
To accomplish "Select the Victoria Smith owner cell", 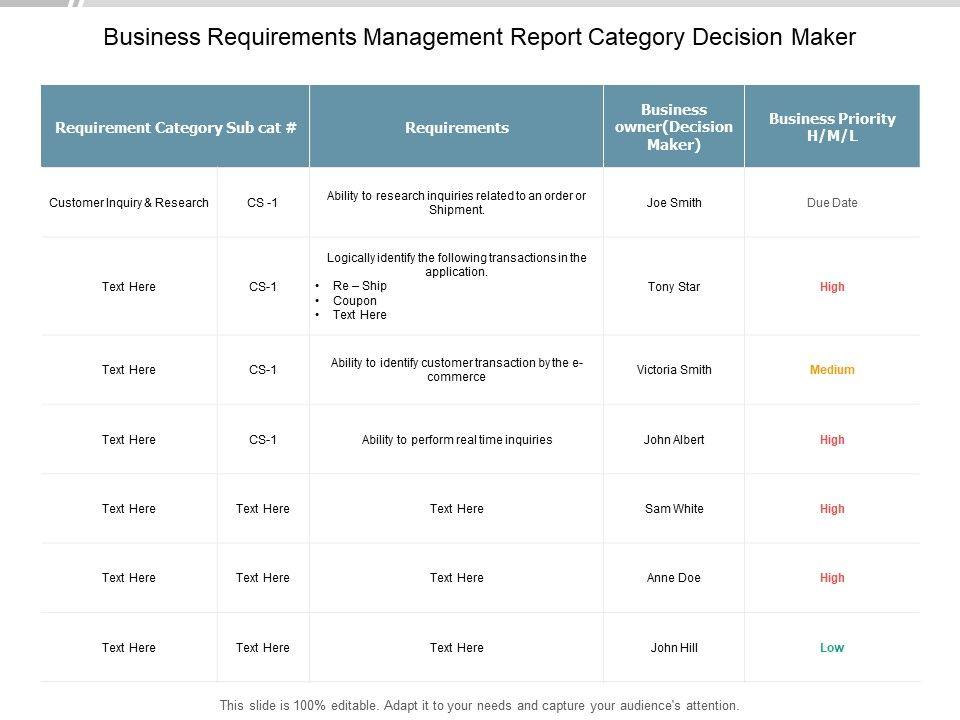I will [674, 370].
